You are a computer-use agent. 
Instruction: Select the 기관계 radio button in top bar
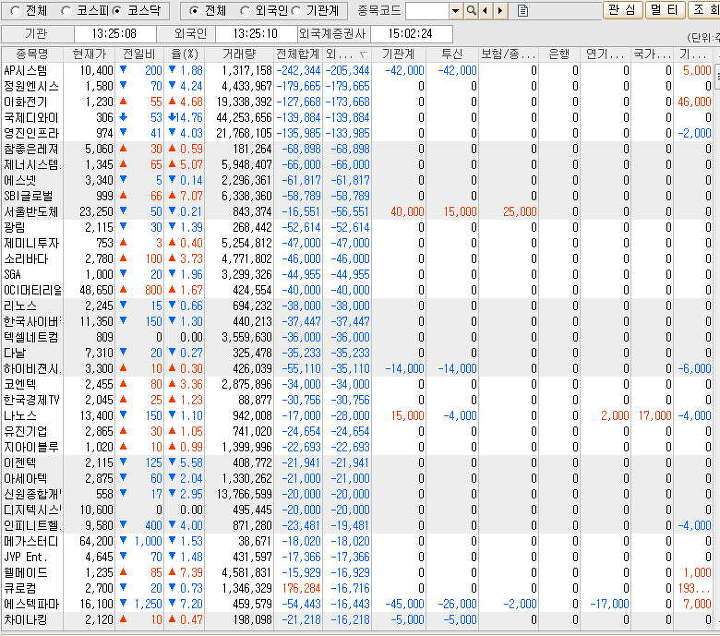295,11
